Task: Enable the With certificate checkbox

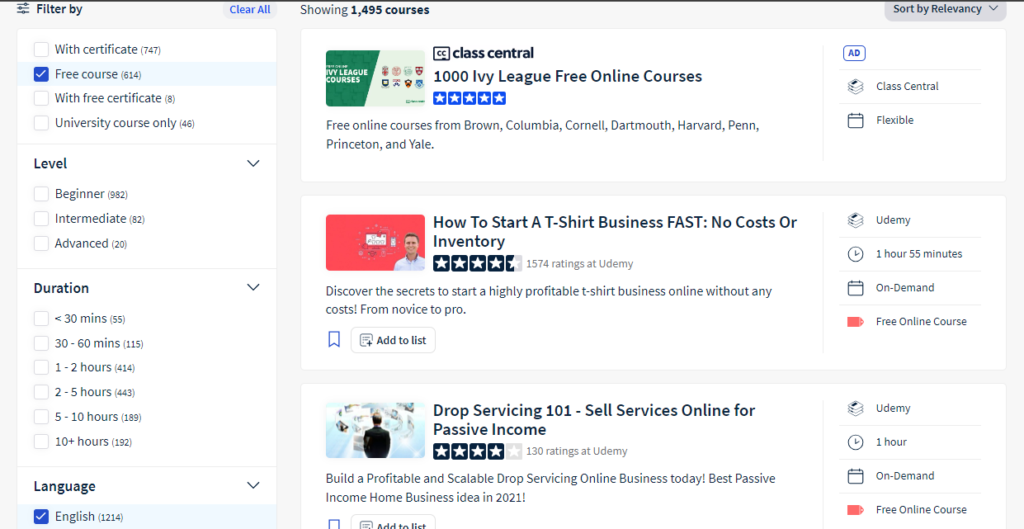Action: (41, 50)
